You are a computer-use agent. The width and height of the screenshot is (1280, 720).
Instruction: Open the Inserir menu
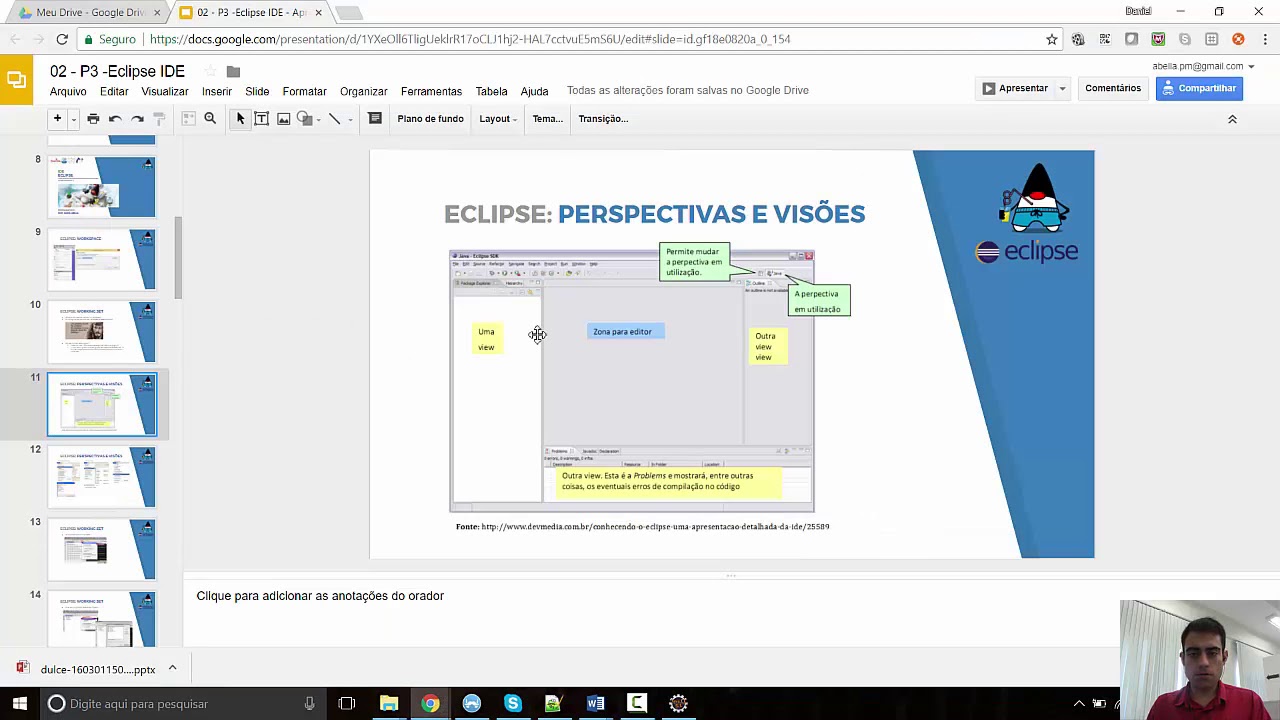[x=217, y=91]
